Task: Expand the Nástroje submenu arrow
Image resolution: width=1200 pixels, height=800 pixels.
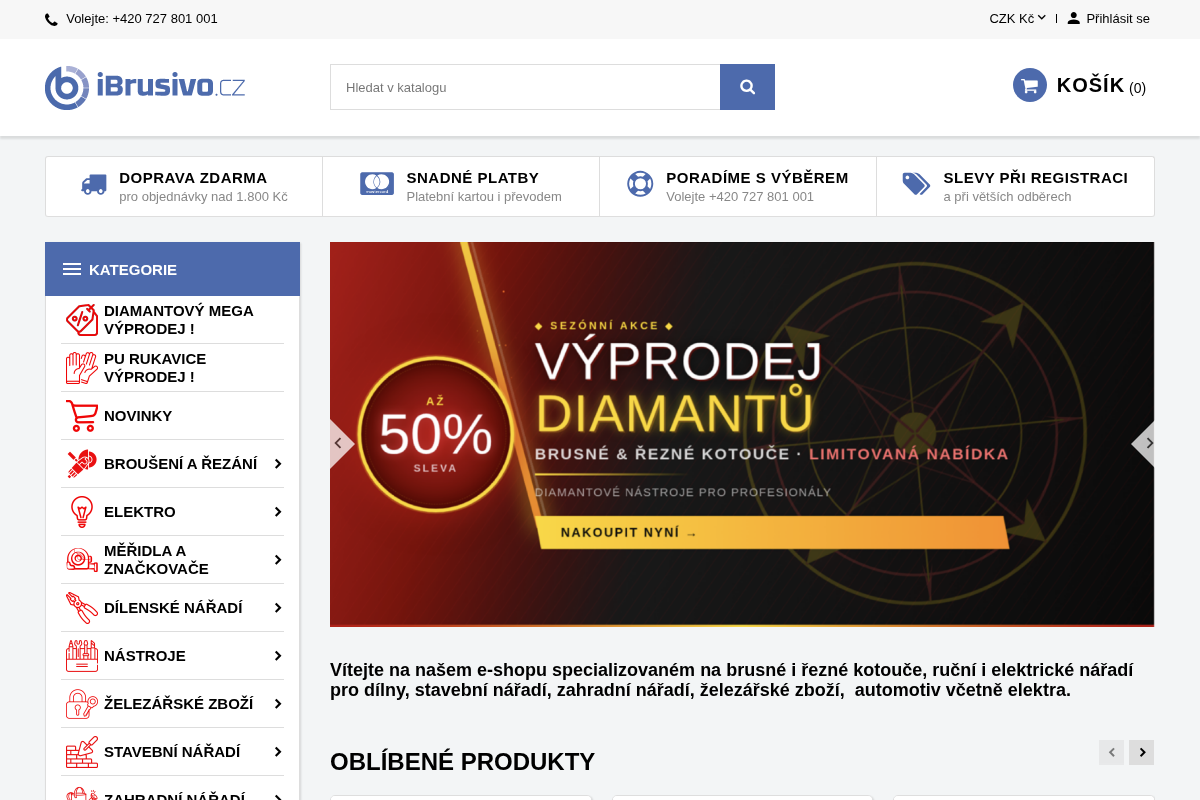Action: coord(278,656)
